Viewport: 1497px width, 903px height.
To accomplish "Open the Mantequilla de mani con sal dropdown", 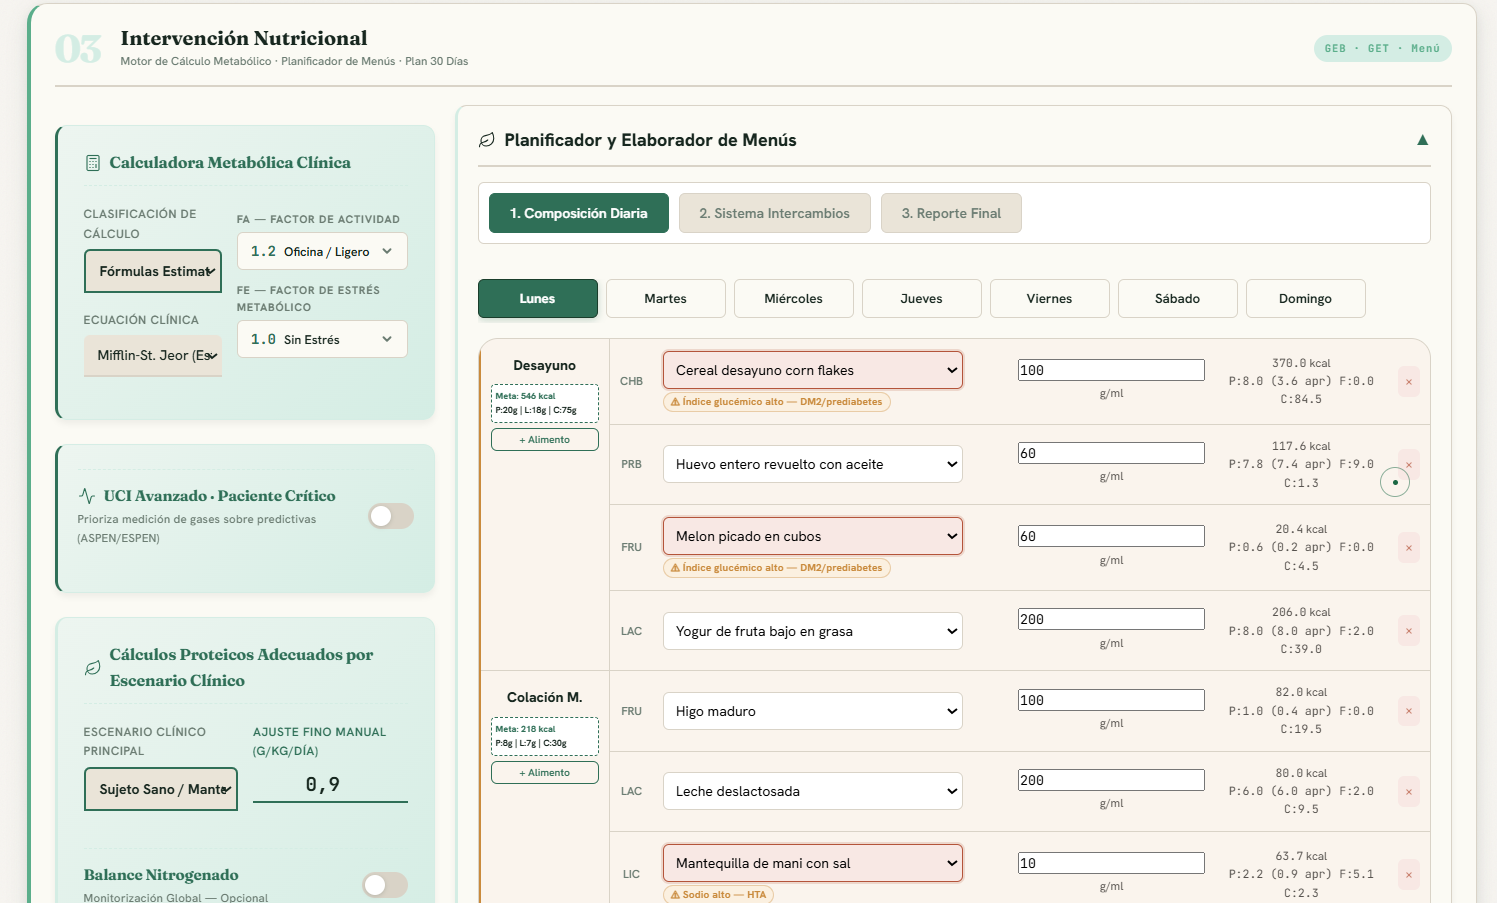I will coord(813,863).
